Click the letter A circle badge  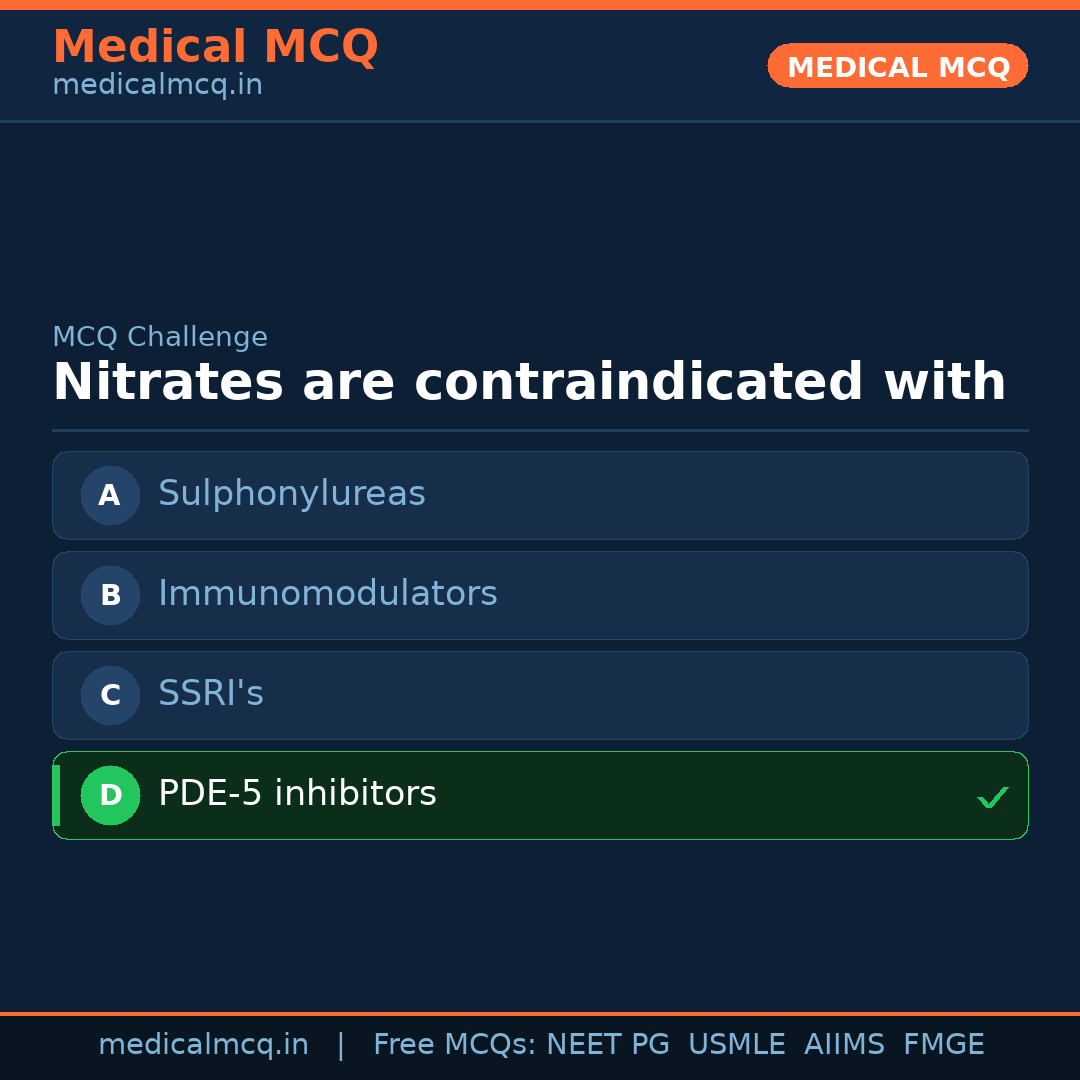click(x=110, y=495)
